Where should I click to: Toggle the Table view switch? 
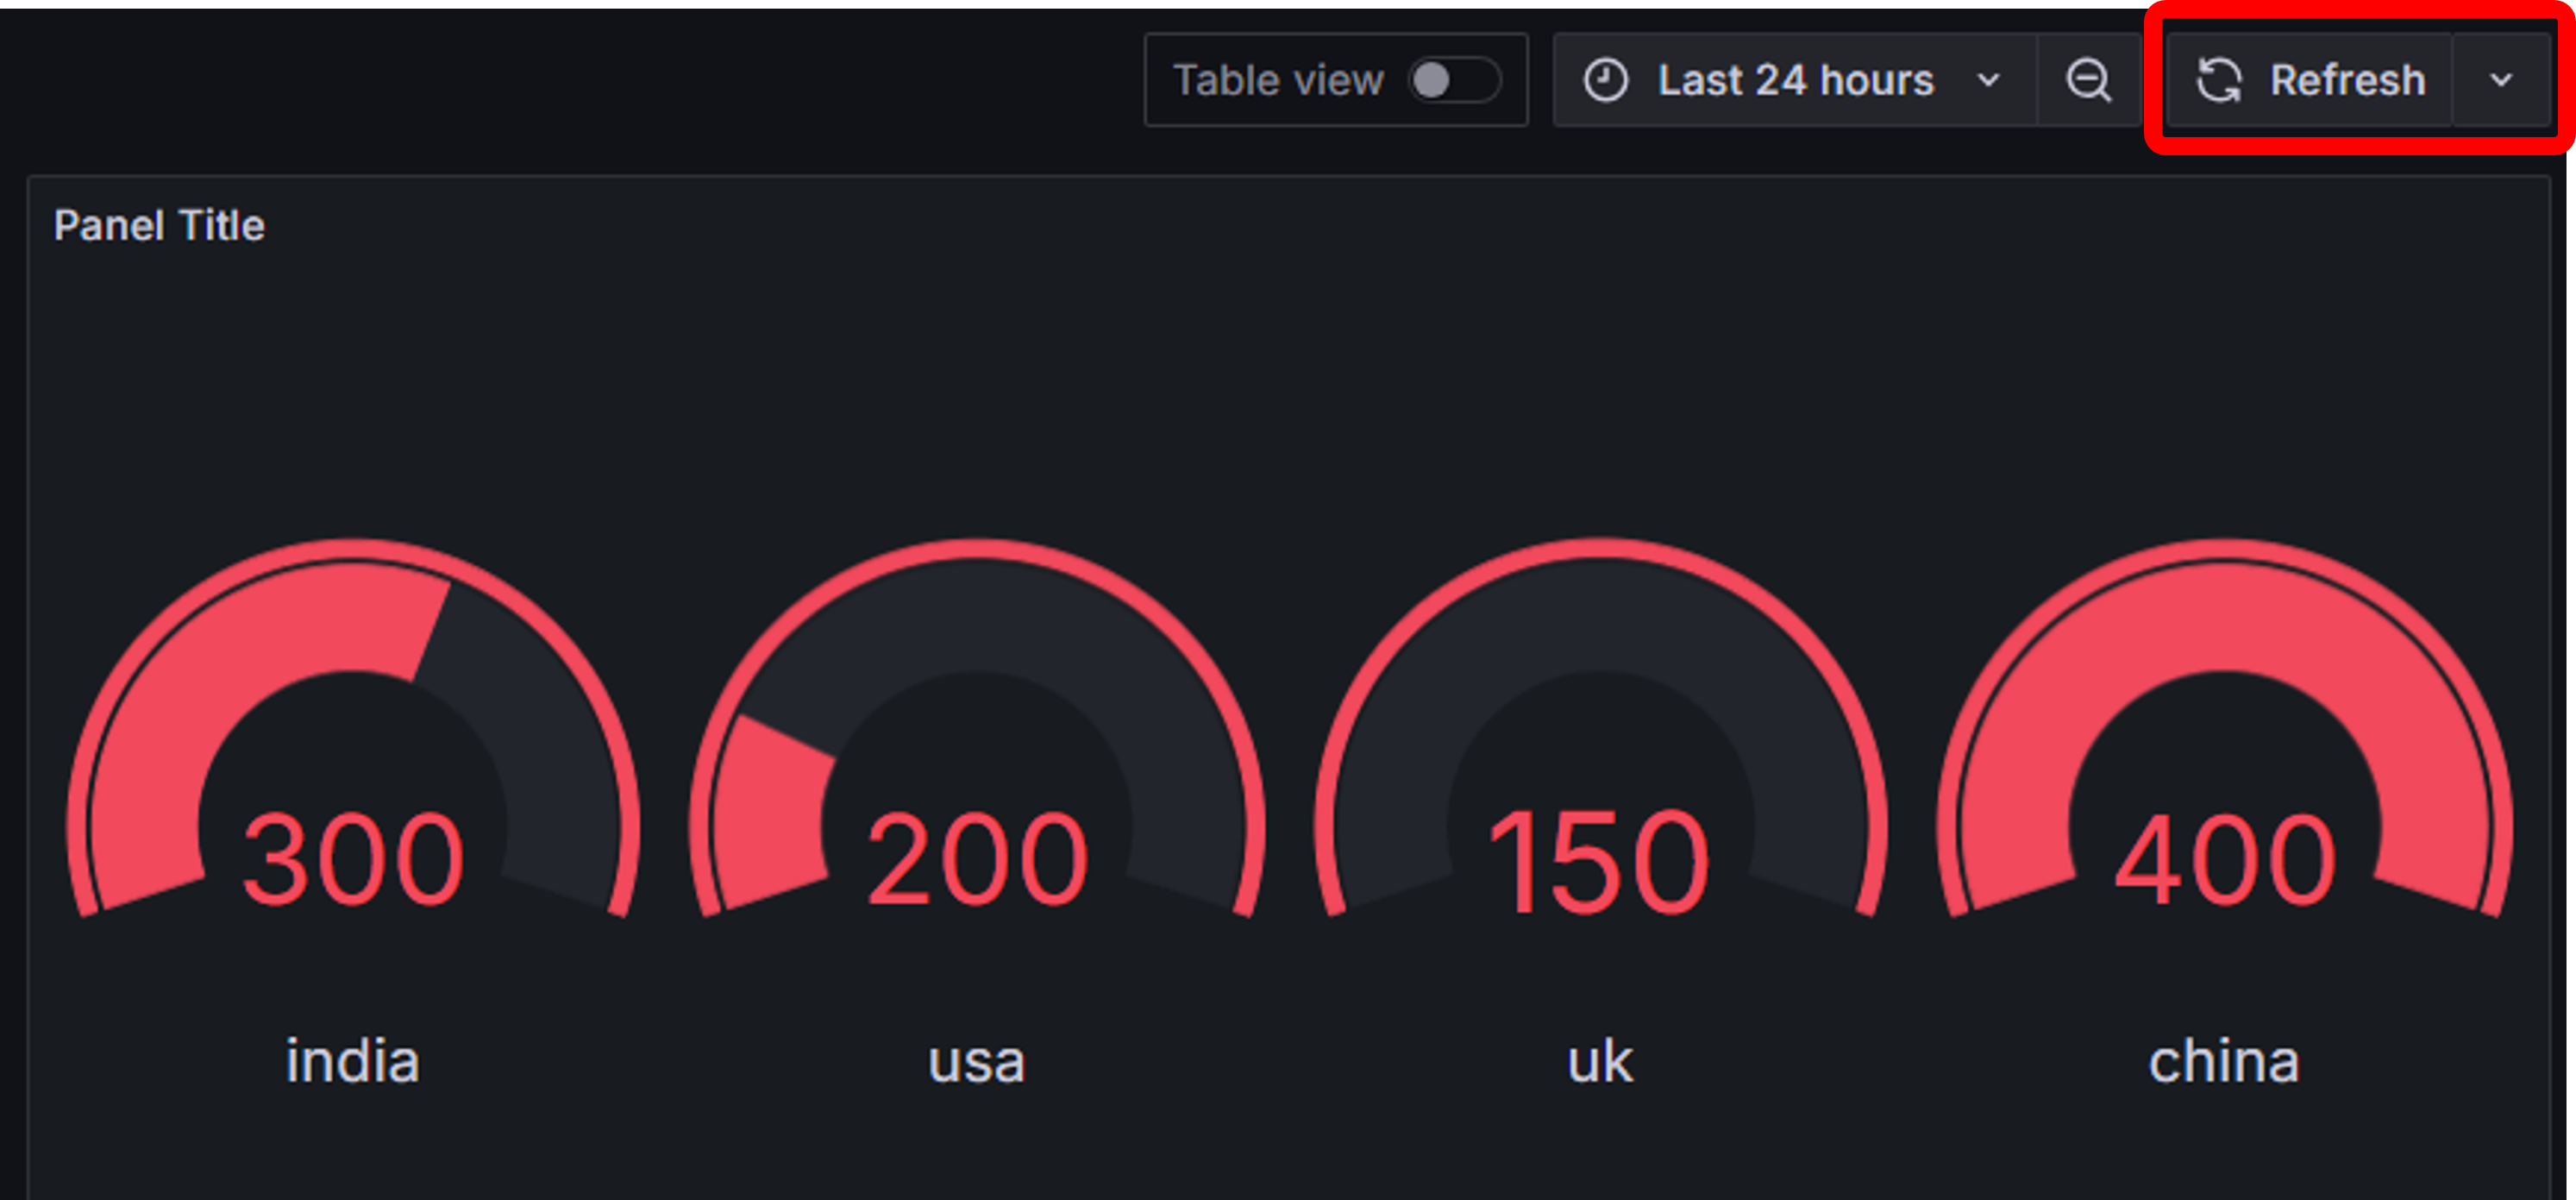point(1455,80)
